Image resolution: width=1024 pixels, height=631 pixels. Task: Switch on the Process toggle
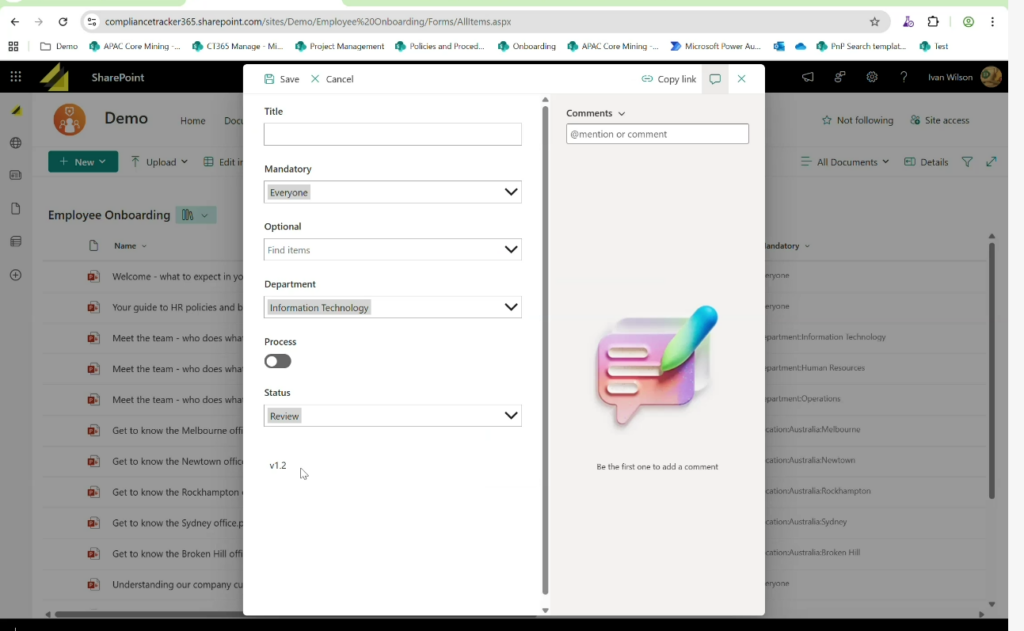pyautogui.click(x=278, y=361)
